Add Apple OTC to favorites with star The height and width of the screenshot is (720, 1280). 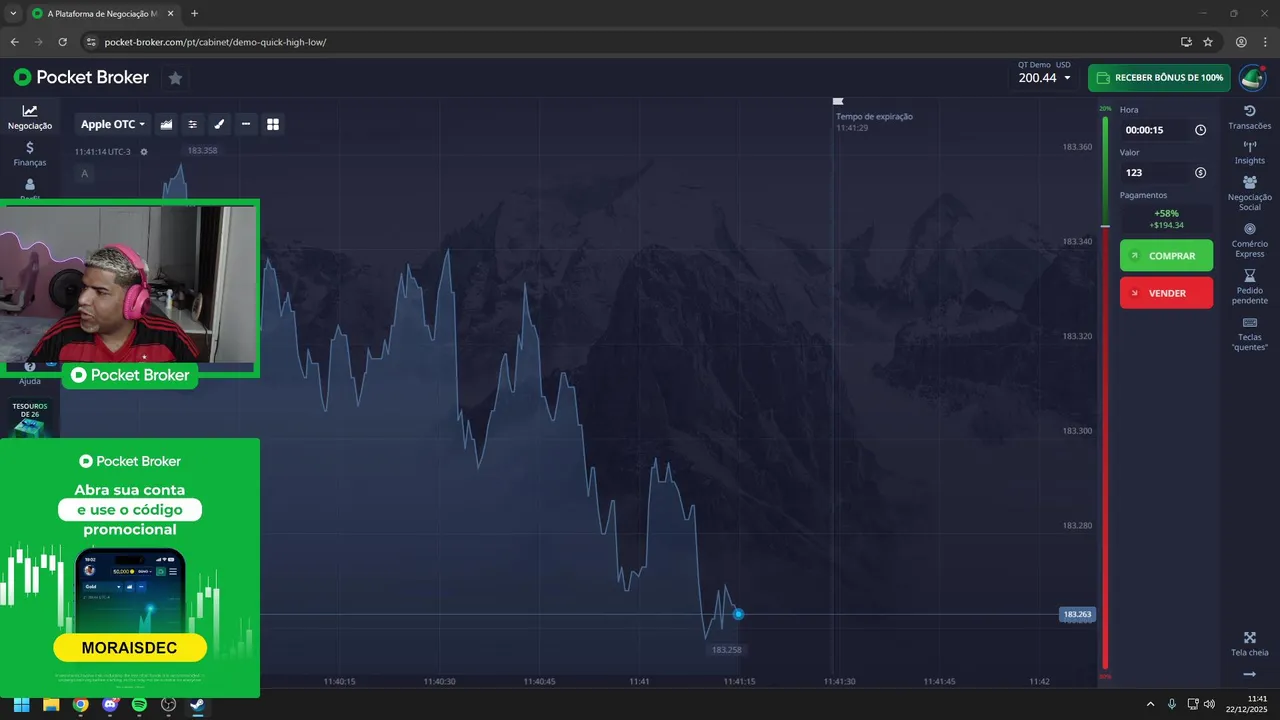pyautogui.click(x=175, y=78)
